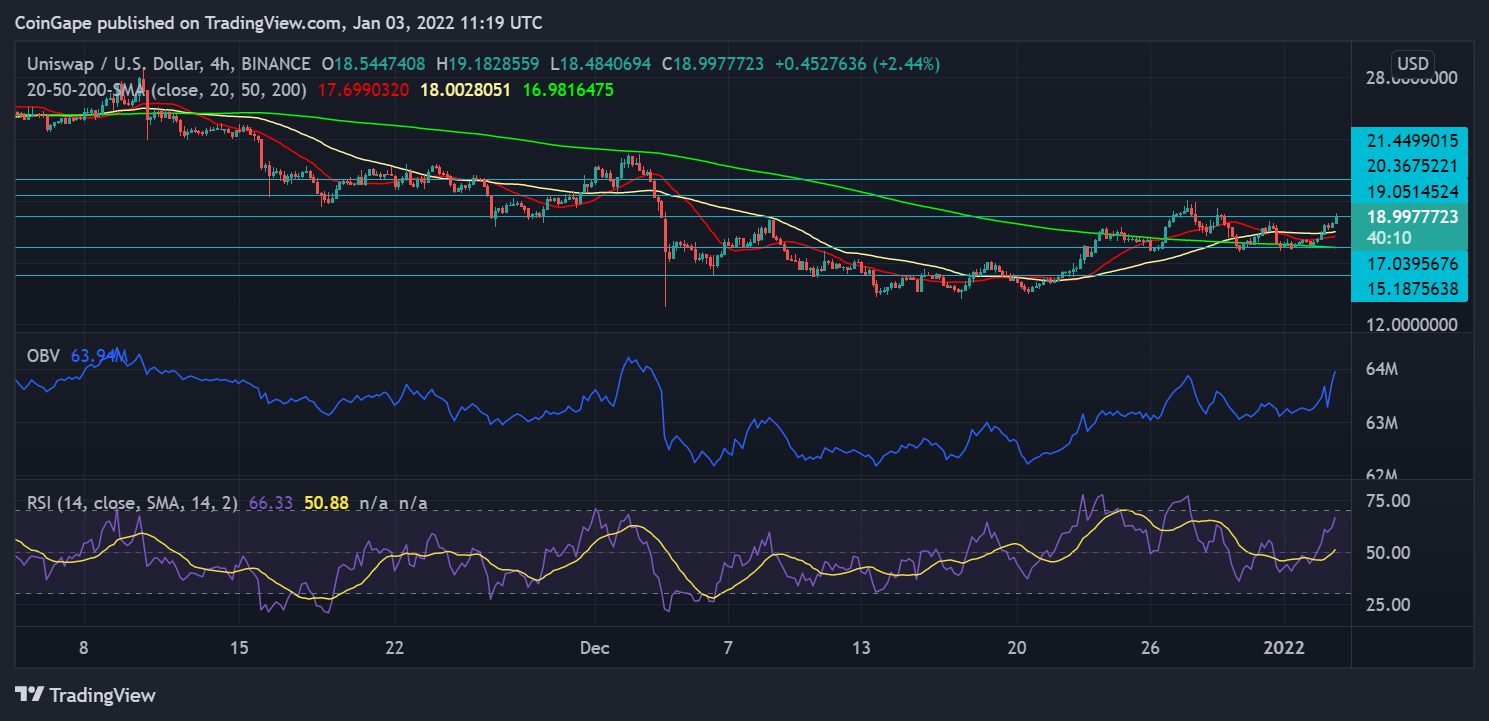Click the Dec marker on the time axis

(x=594, y=647)
